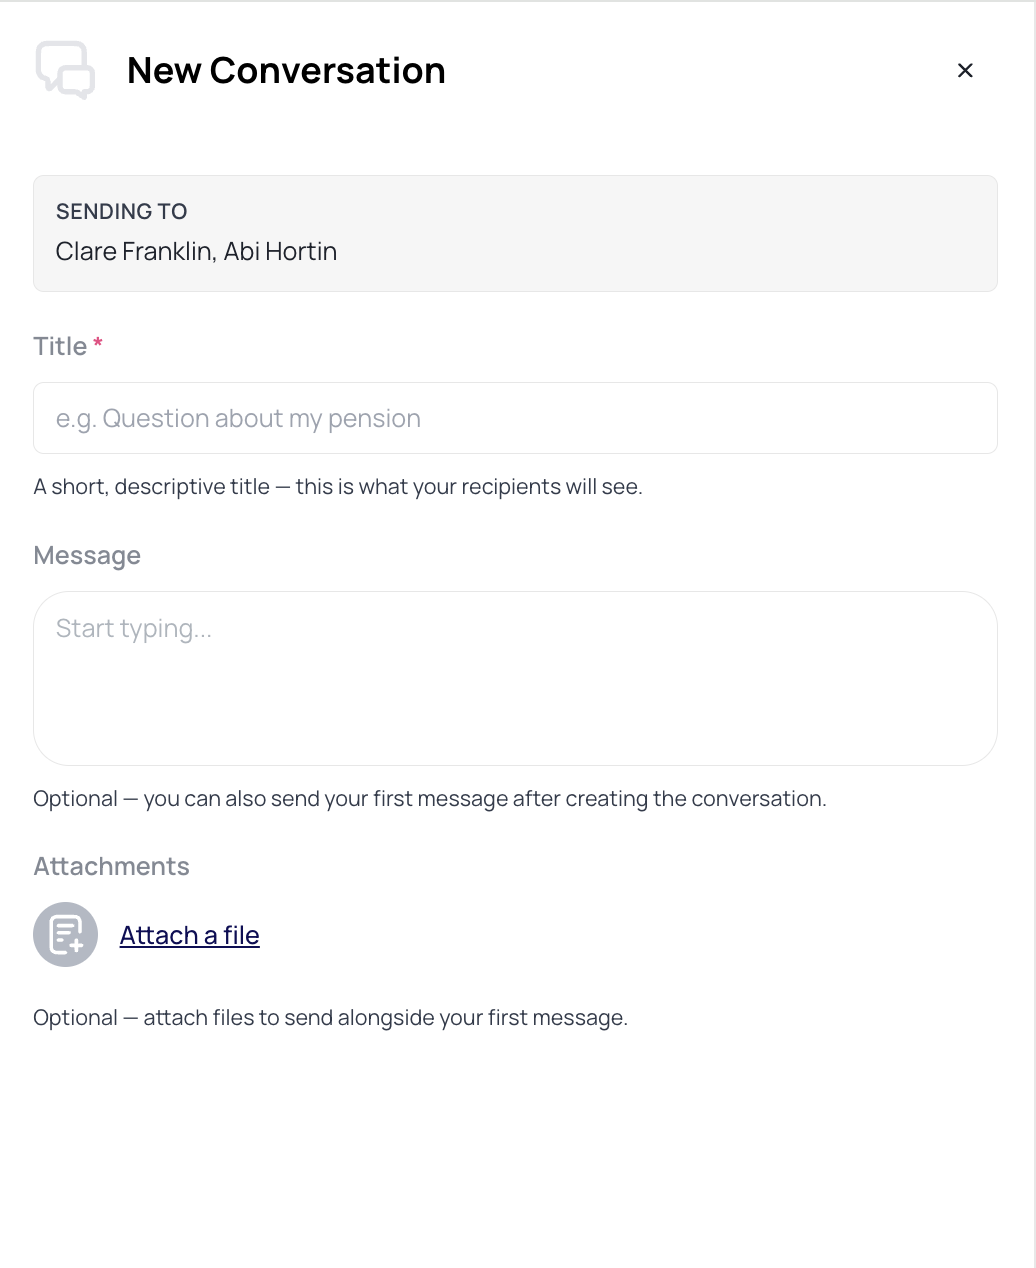Open the Attach a file link

click(190, 935)
